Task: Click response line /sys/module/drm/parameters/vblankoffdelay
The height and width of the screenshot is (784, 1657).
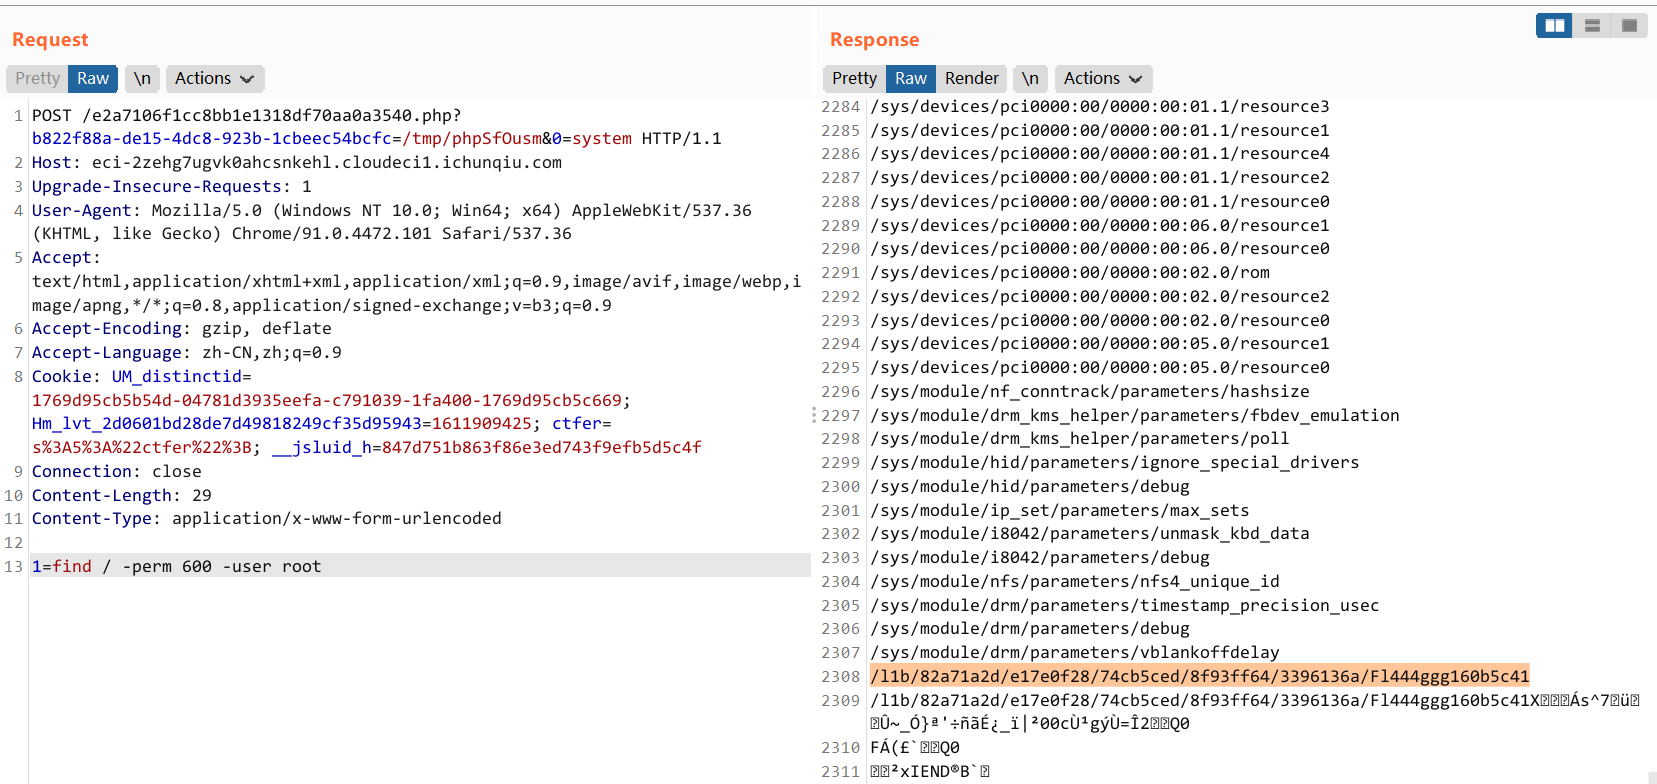Action: (1075, 652)
